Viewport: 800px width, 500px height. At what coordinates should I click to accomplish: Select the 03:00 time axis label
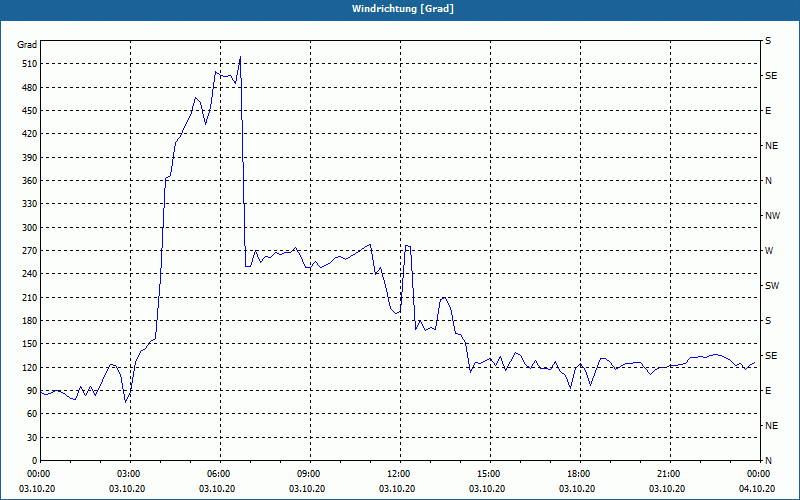pos(131,474)
